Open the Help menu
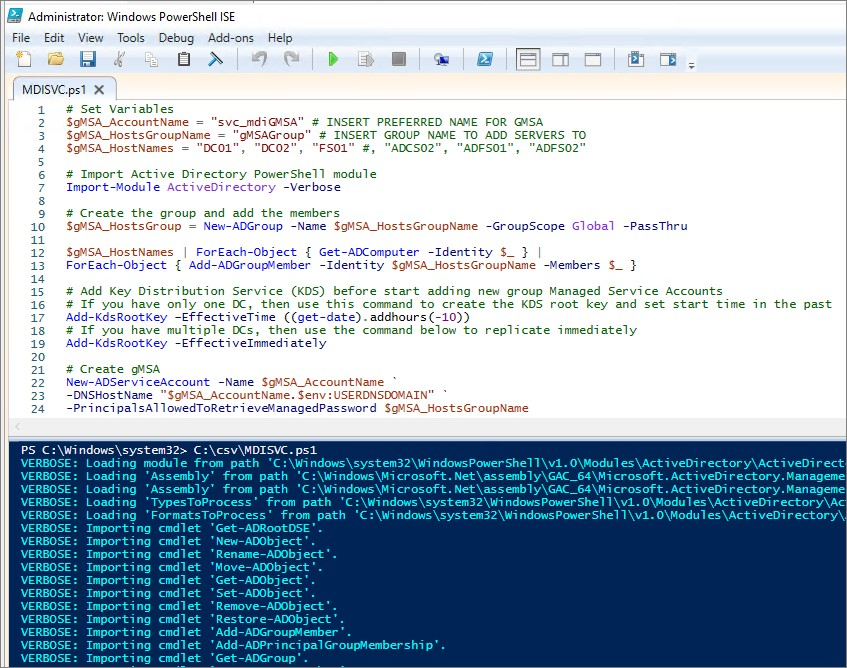Viewport: 847px width, 668px height. coord(280,38)
